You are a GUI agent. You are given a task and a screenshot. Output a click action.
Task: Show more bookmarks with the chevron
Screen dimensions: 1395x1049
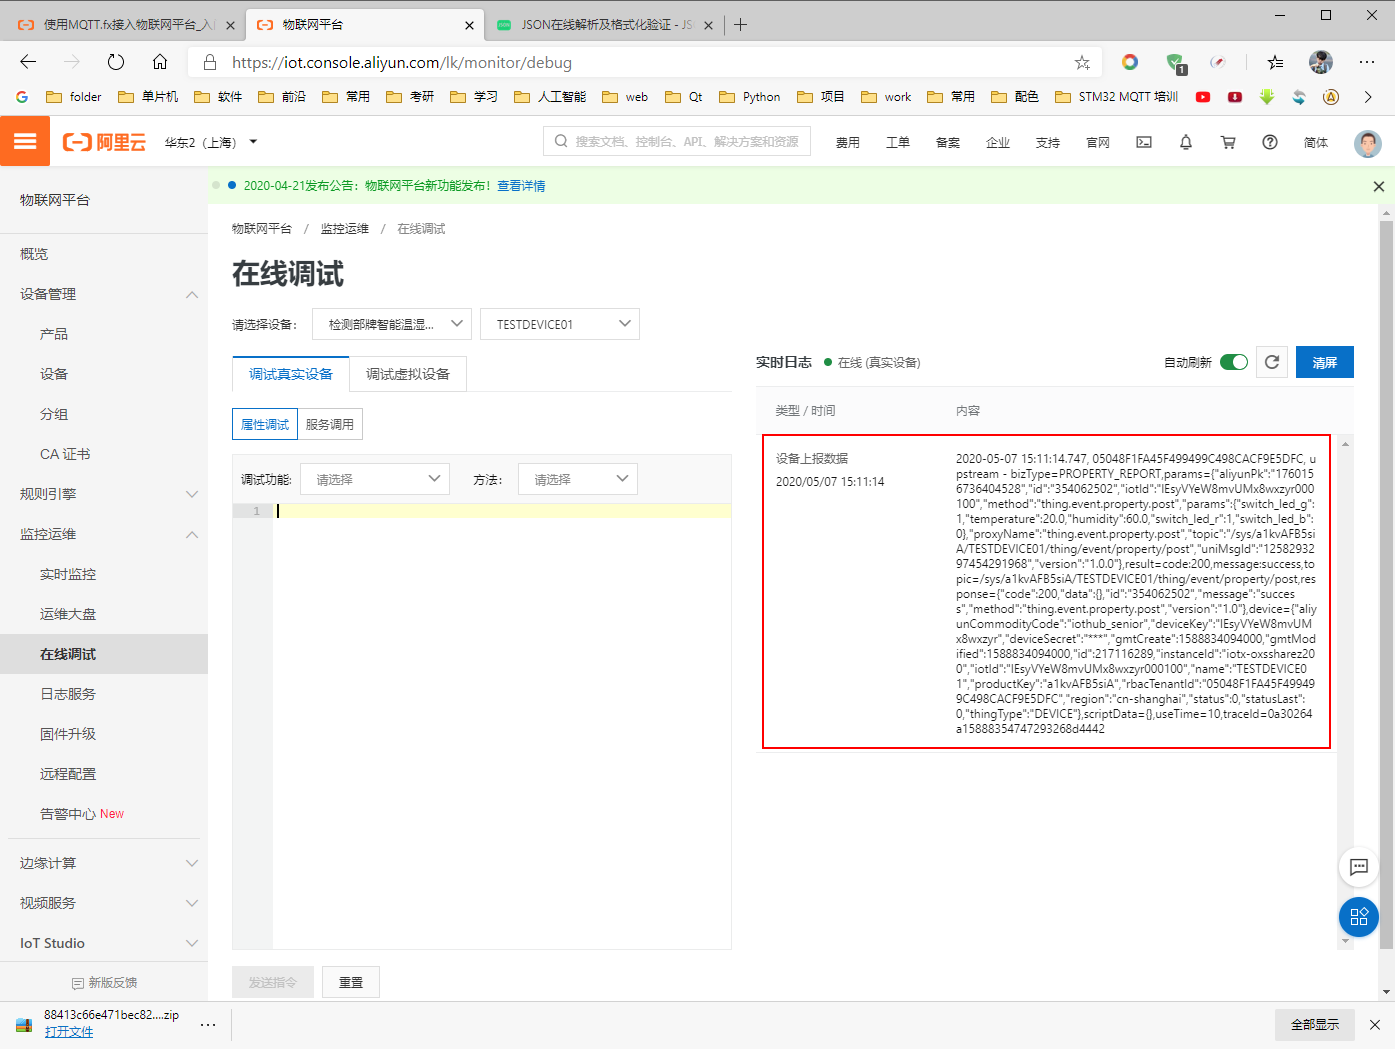click(x=1368, y=97)
